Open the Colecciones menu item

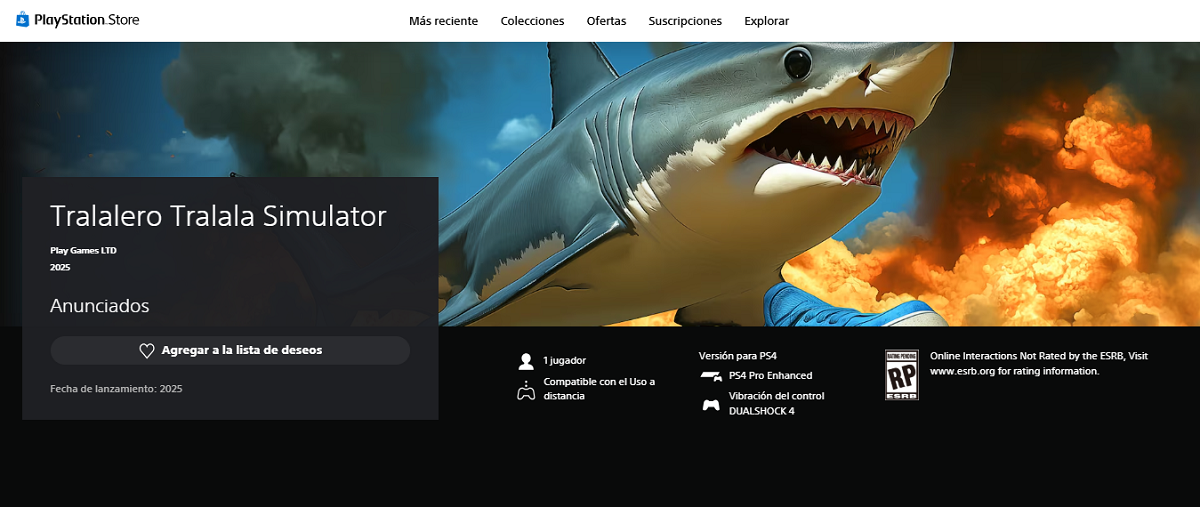[532, 21]
